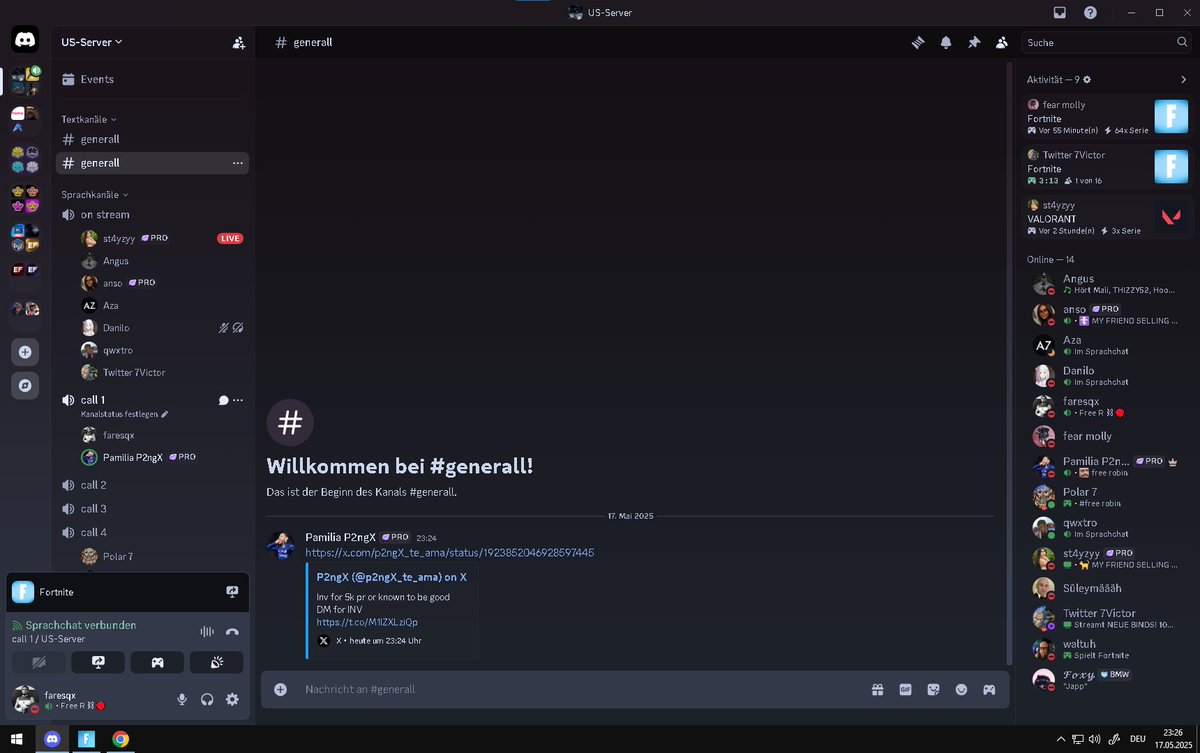Open the soundboard button in voice panel
The height and width of the screenshot is (753, 1200).
coord(217,662)
